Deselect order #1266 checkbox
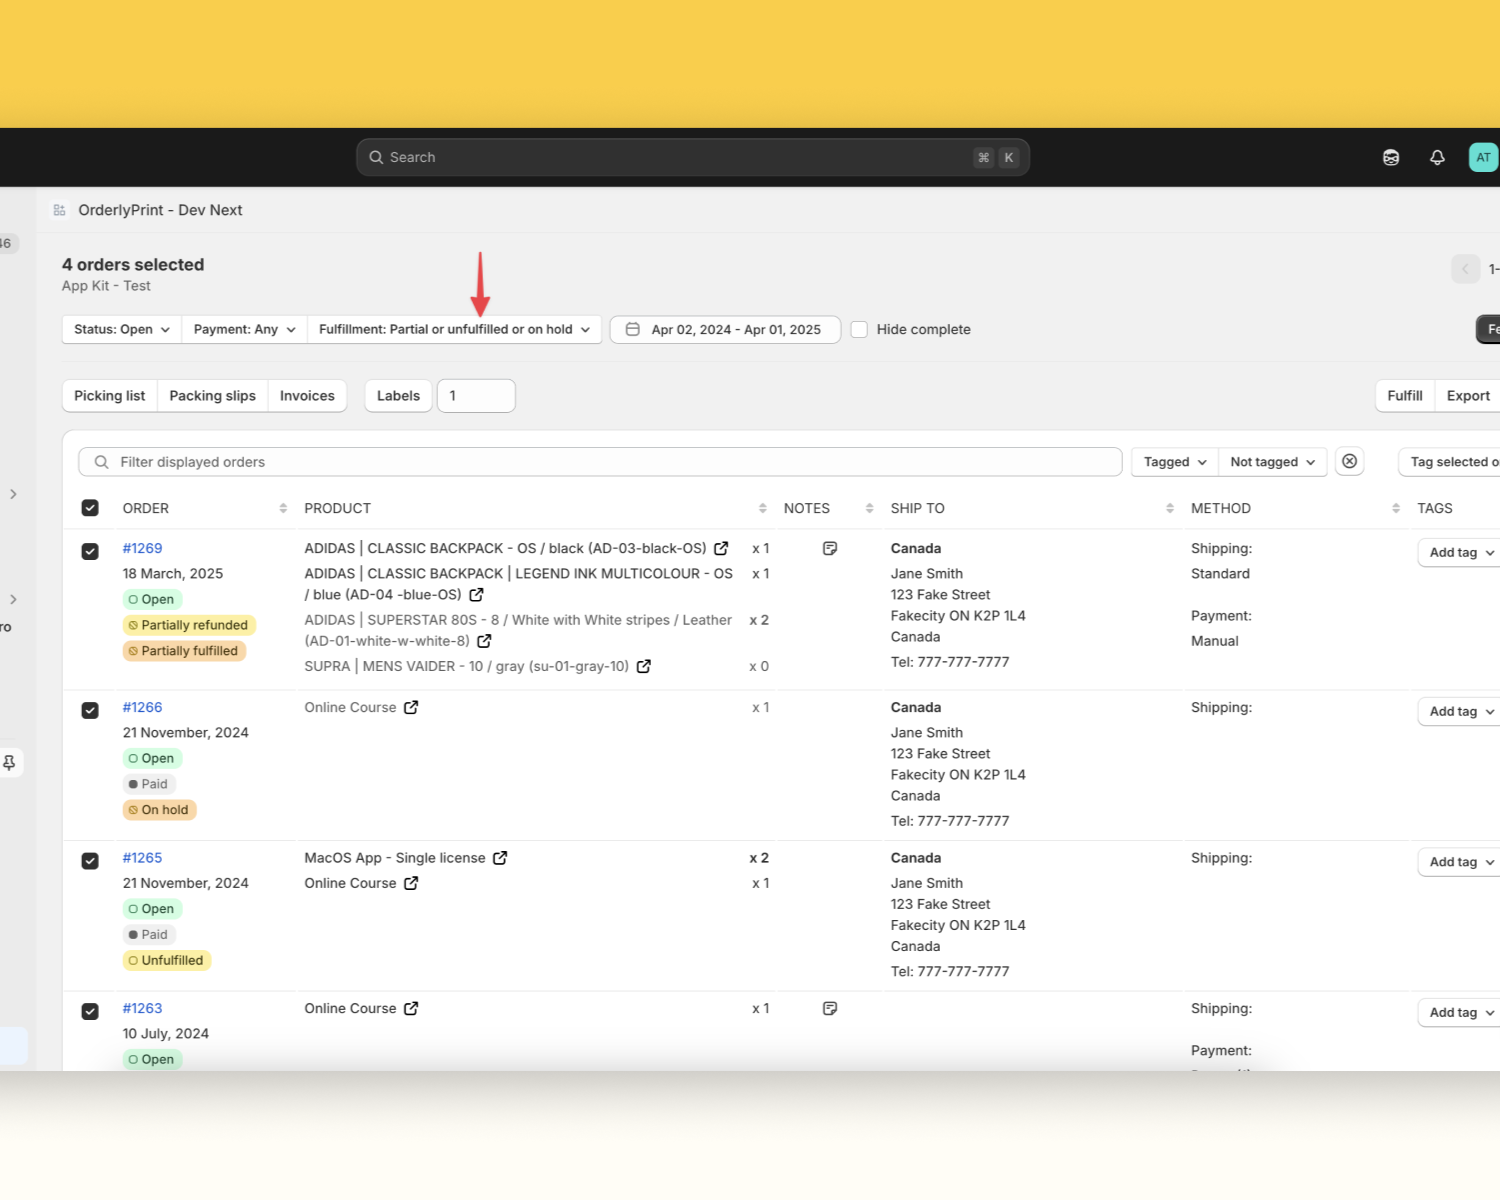Image resolution: width=1500 pixels, height=1200 pixels. (90, 711)
